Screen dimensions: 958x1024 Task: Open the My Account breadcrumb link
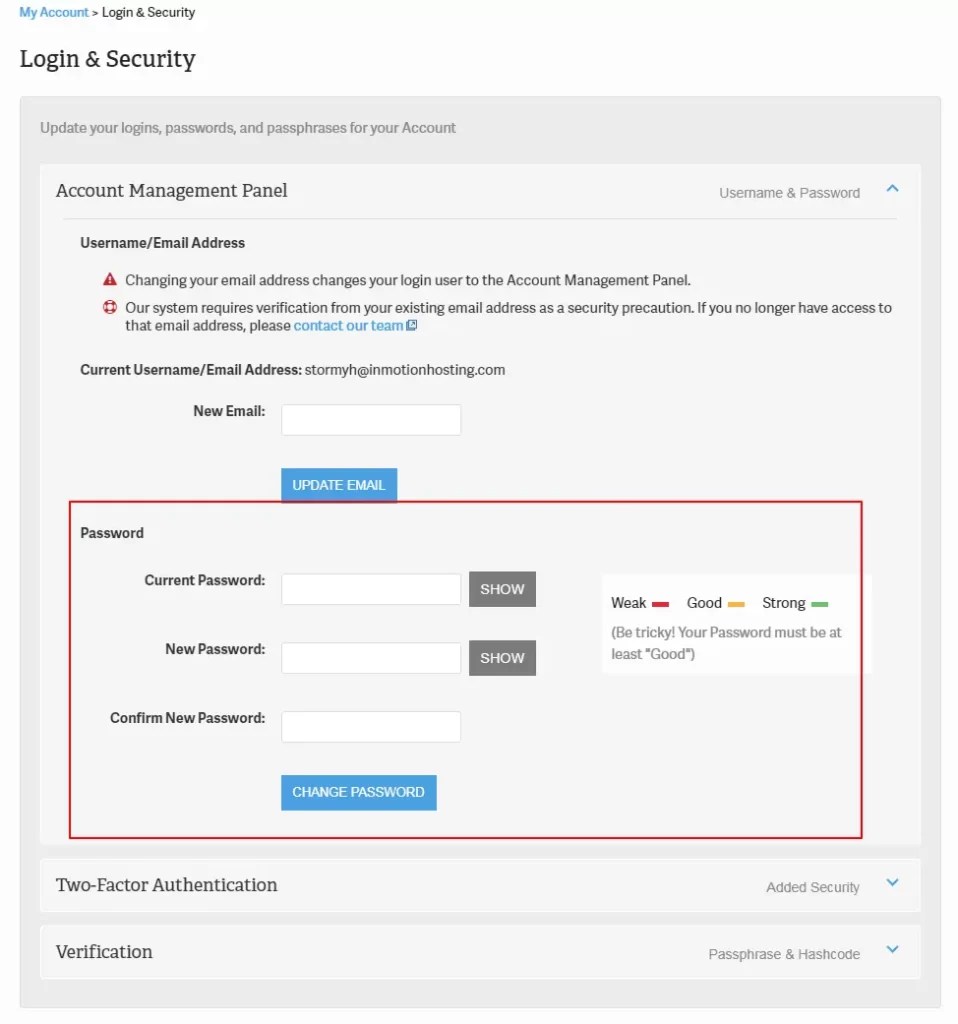click(x=52, y=12)
